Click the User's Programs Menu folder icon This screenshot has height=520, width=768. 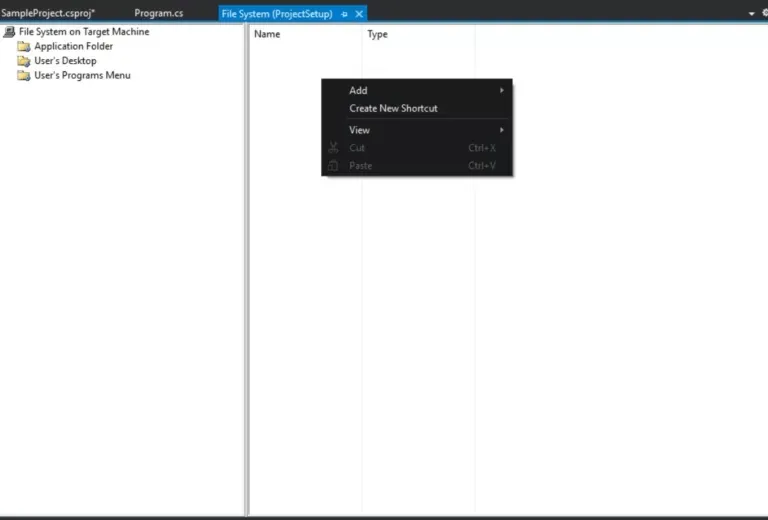(24, 76)
